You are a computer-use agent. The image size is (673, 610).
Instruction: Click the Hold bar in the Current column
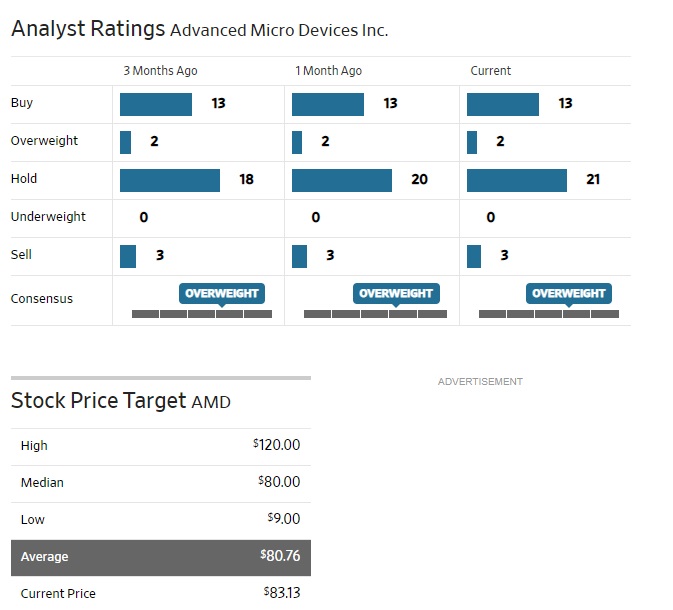point(516,180)
